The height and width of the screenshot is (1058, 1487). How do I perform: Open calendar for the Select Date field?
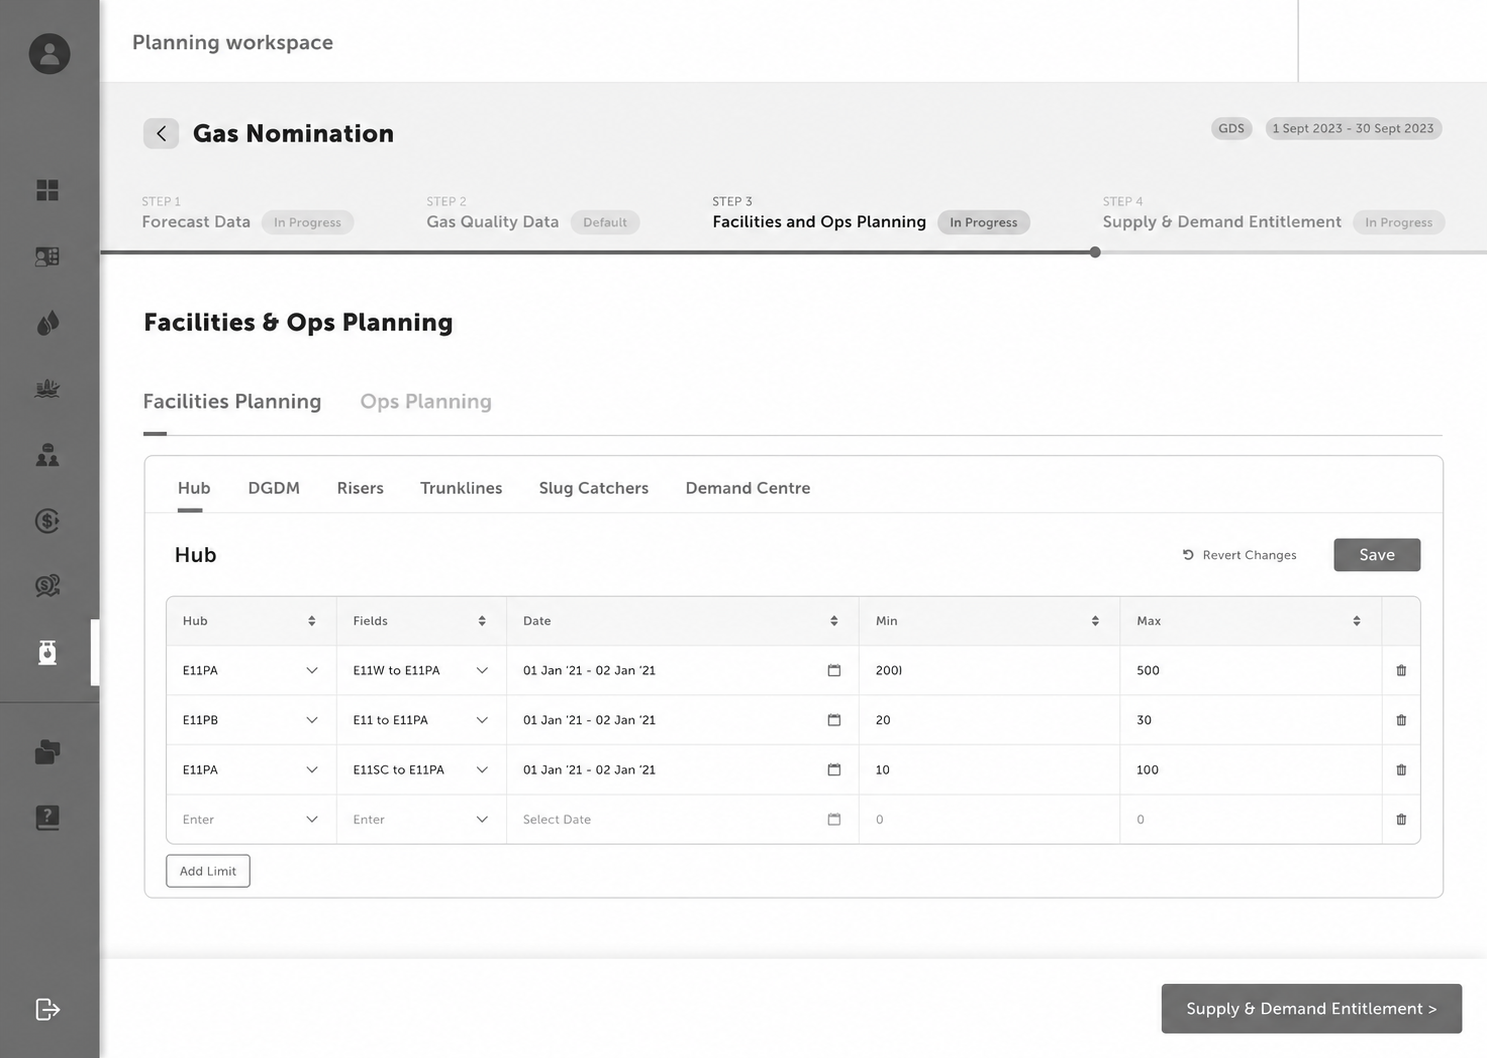pyautogui.click(x=834, y=819)
